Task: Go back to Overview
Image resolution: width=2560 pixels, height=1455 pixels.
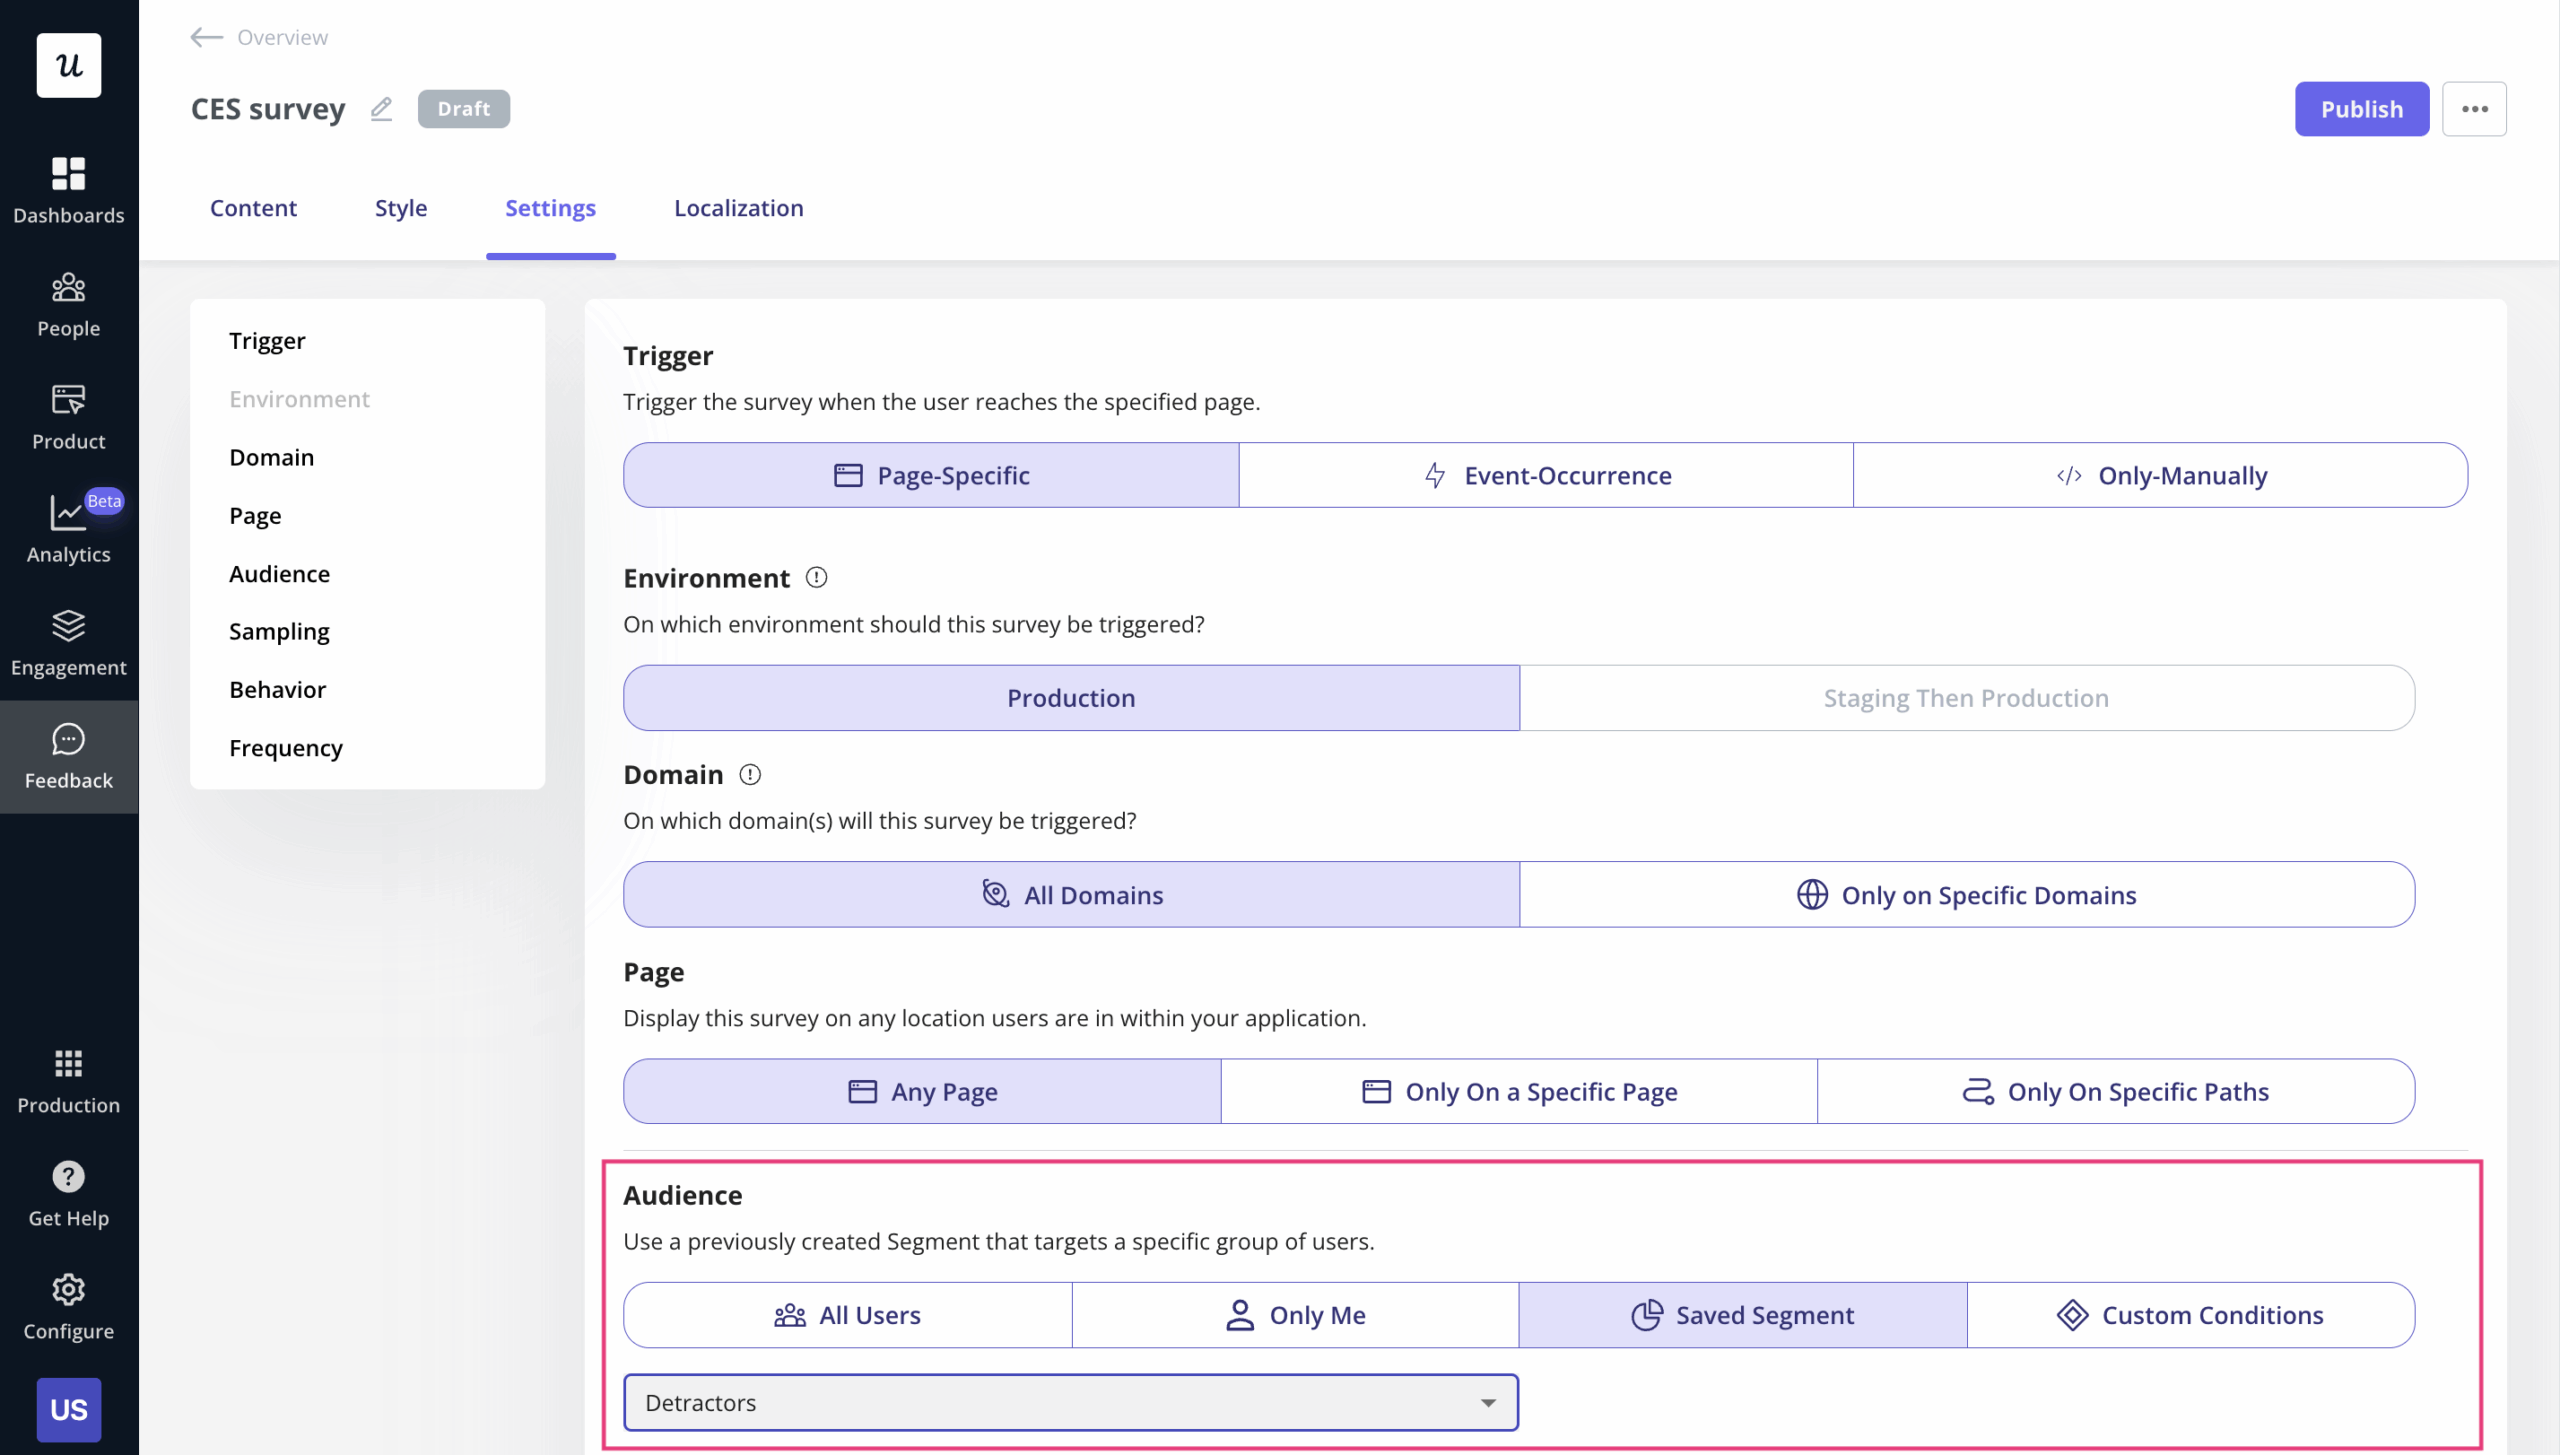Action: pyautogui.click(x=258, y=37)
